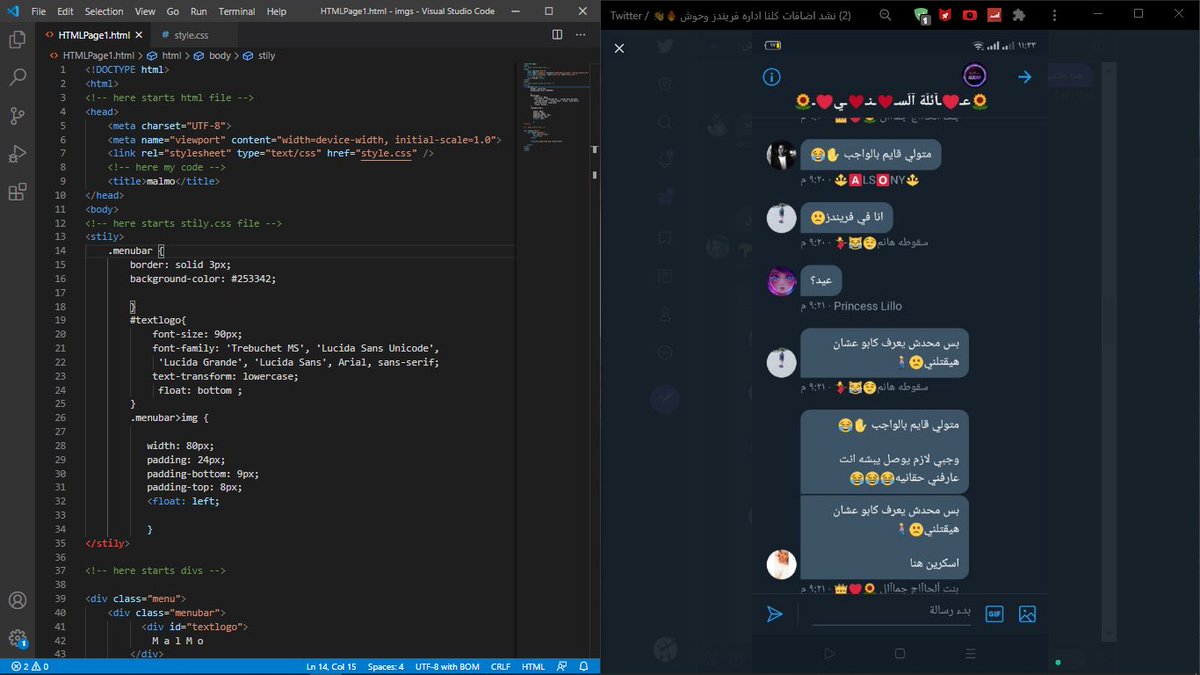The height and width of the screenshot is (675, 1200).
Task: Click the group avatar in chat header
Action: click(975, 76)
